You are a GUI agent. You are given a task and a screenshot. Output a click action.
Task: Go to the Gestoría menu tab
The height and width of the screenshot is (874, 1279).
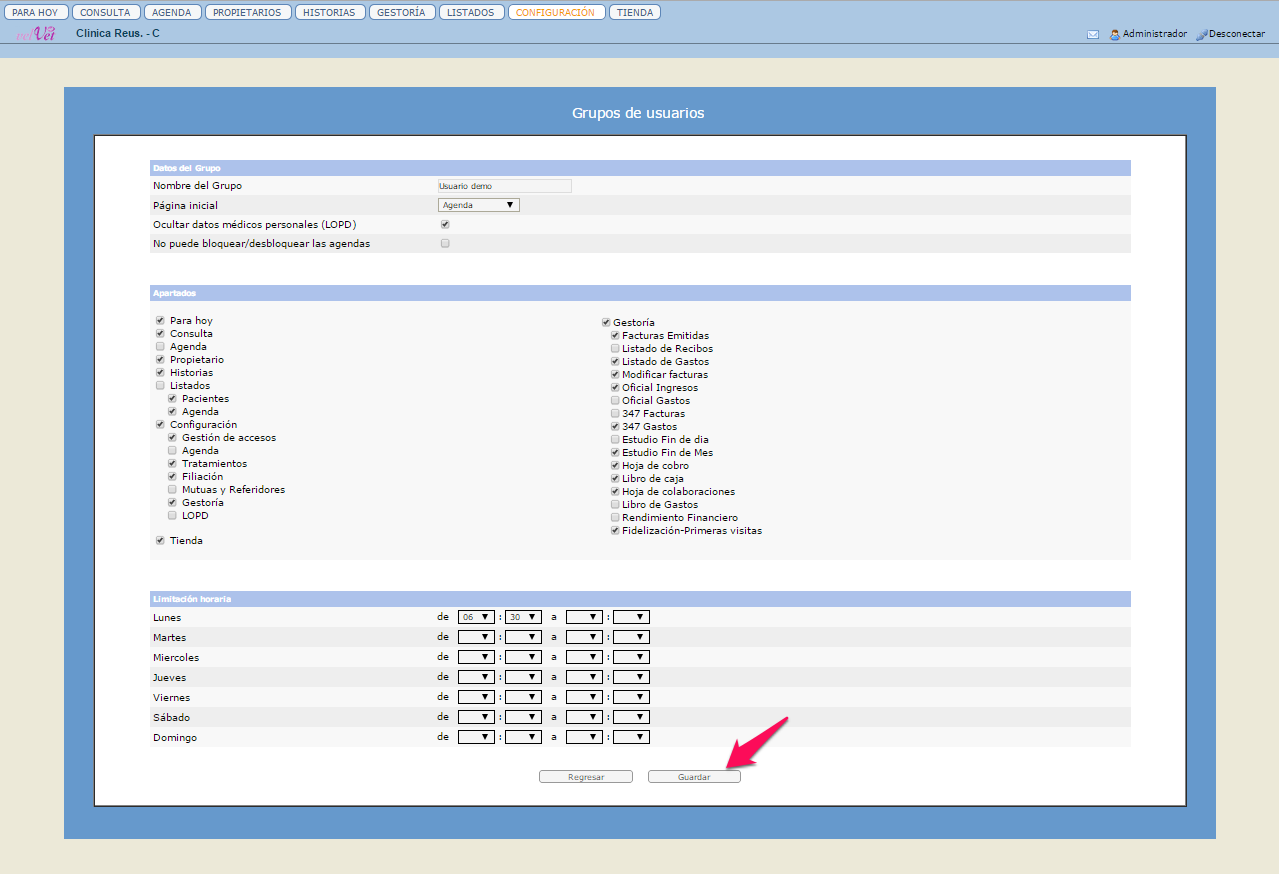[x=402, y=13]
